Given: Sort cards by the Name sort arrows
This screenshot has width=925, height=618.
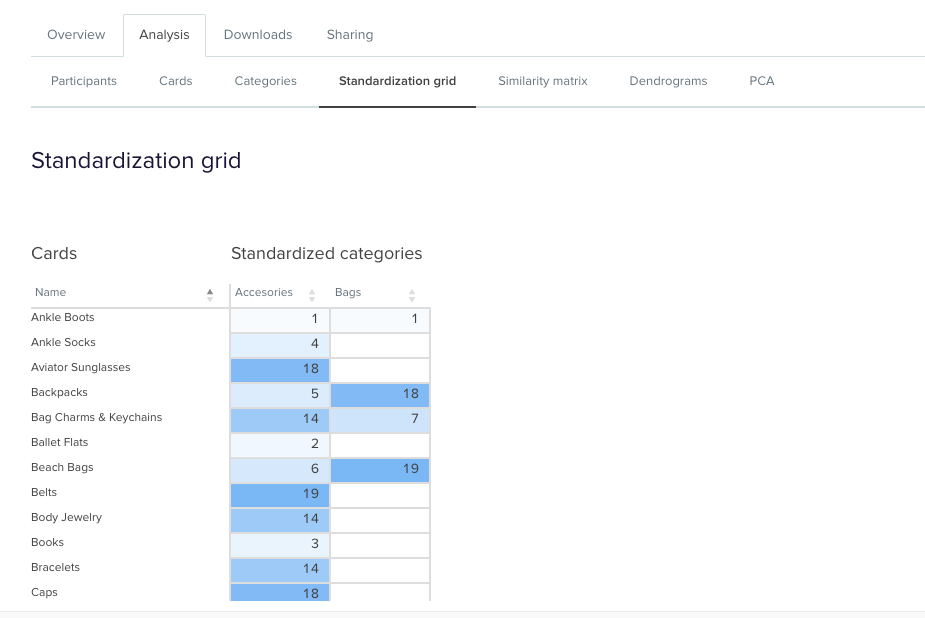Looking at the screenshot, I should click(x=210, y=295).
